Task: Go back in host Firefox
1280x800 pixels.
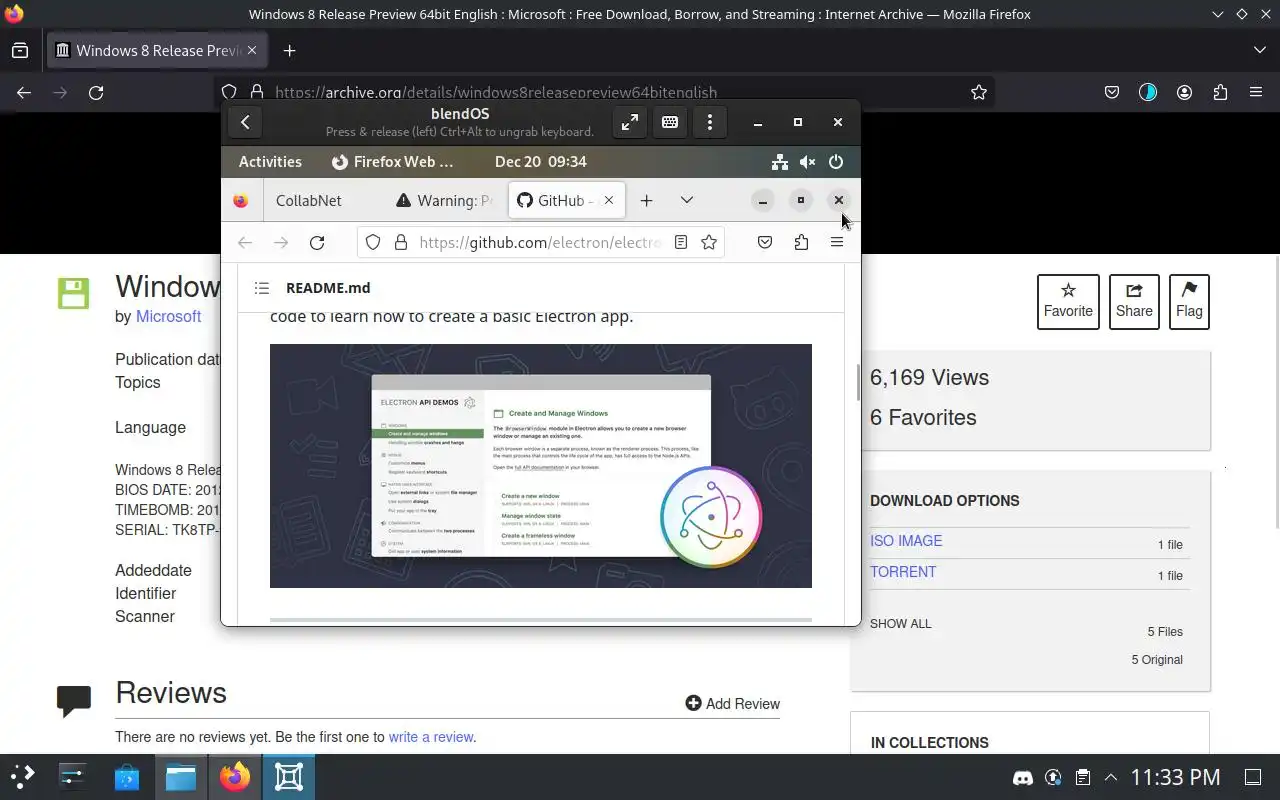Action: tap(24, 93)
